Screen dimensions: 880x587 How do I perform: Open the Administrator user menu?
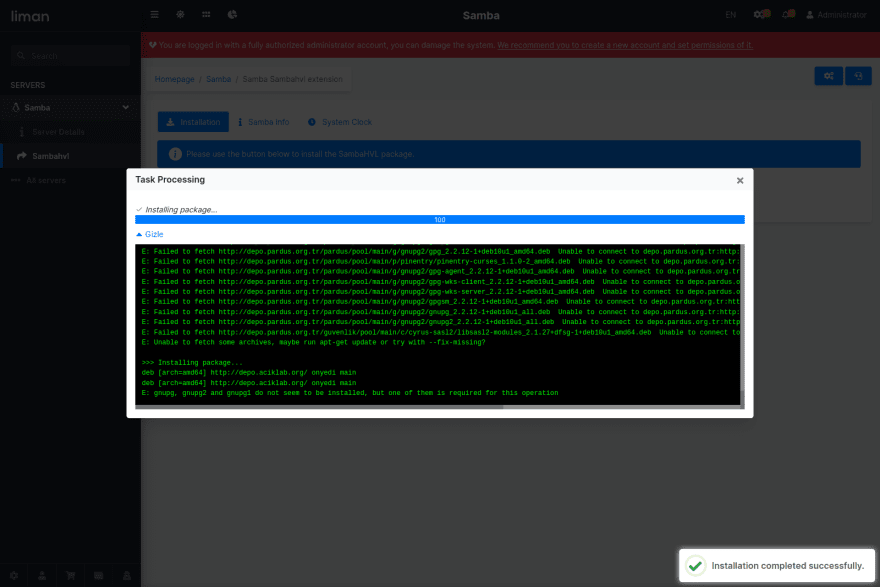(x=836, y=15)
